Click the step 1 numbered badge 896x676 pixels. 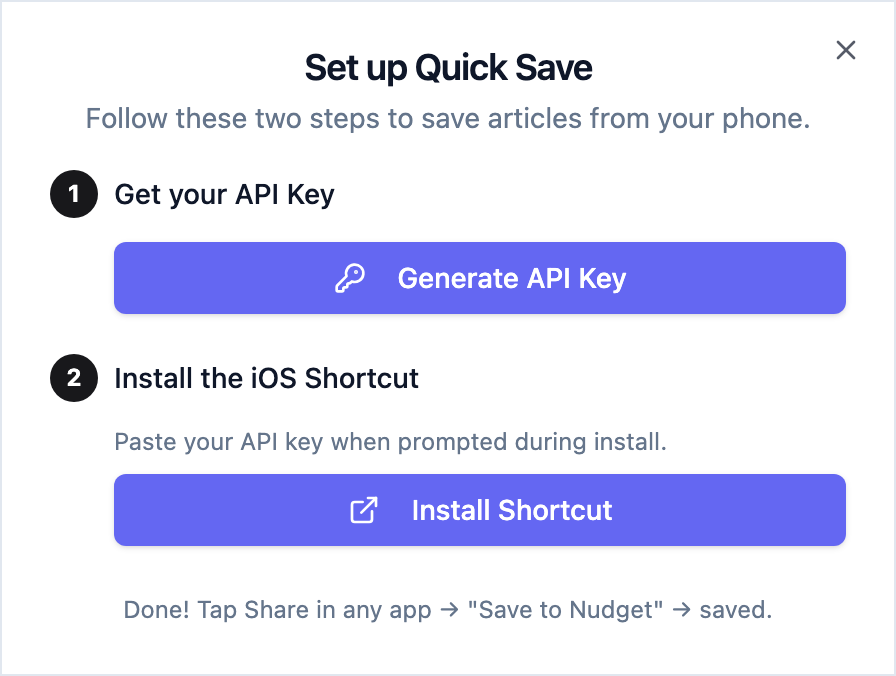(73, 194)
